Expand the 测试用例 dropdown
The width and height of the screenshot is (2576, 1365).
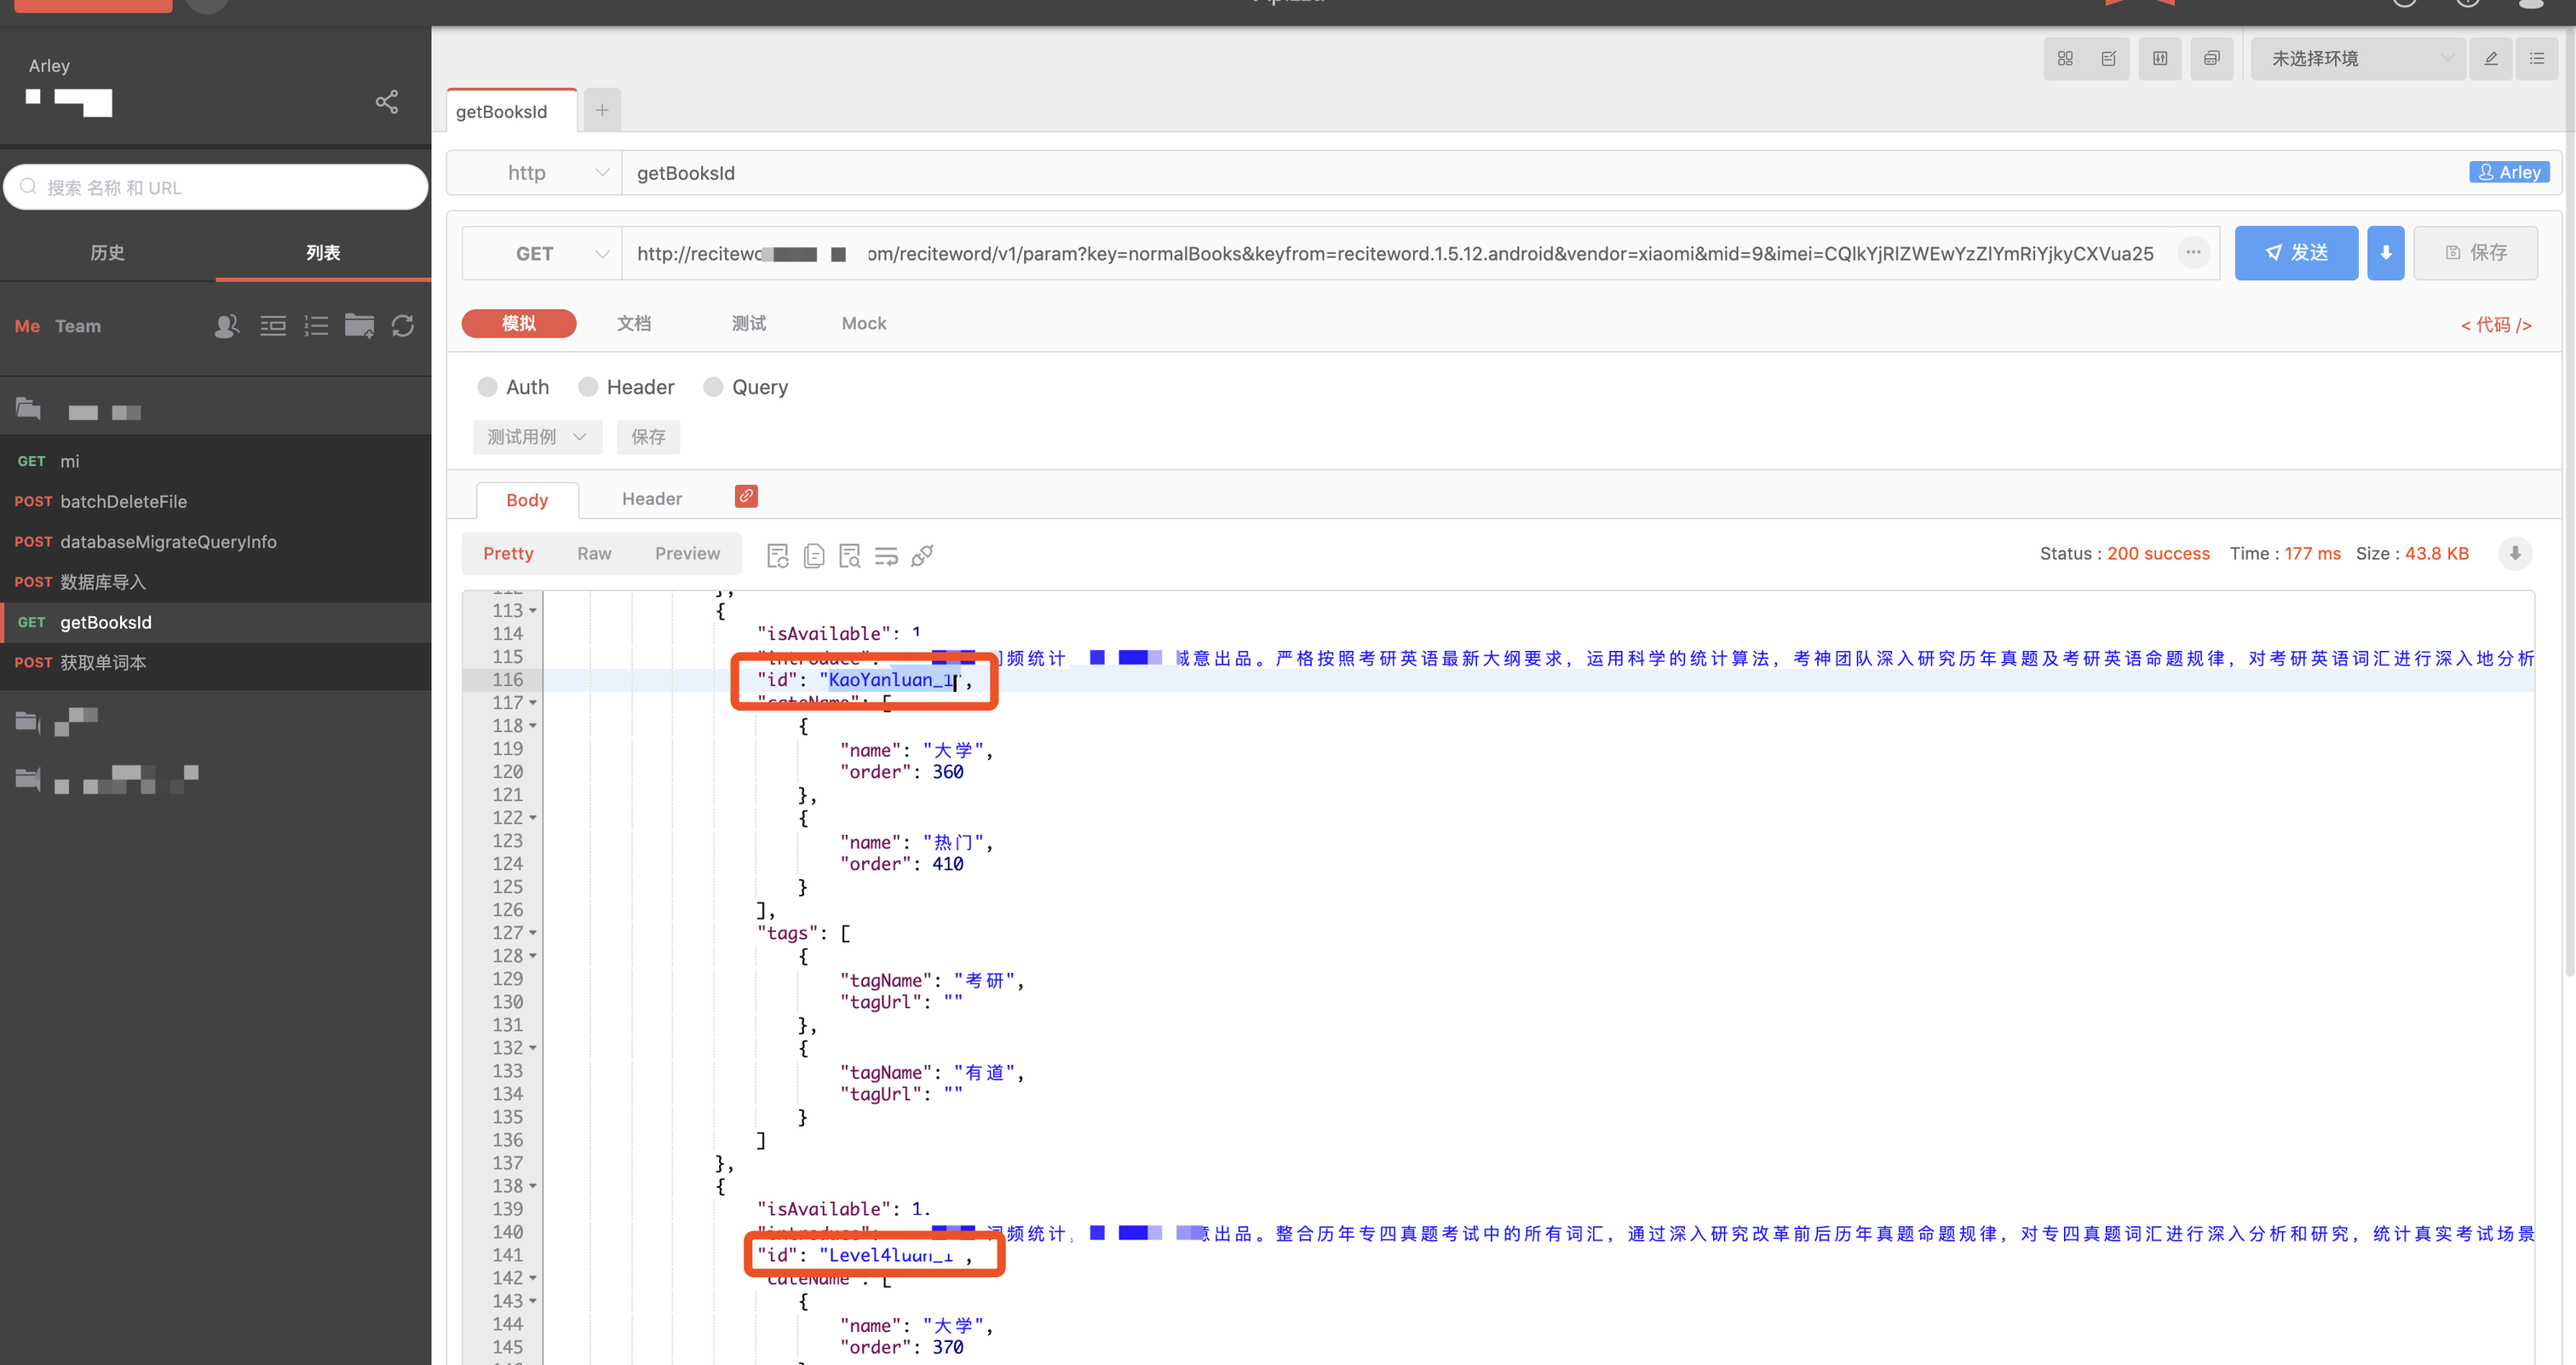(x=536, y=437)
